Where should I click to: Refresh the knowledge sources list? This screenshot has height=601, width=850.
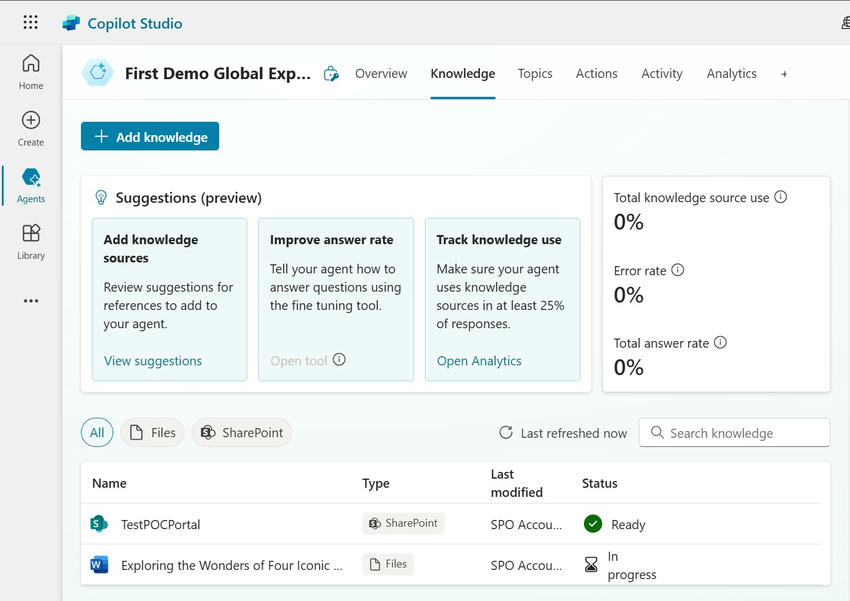point(505,432)
